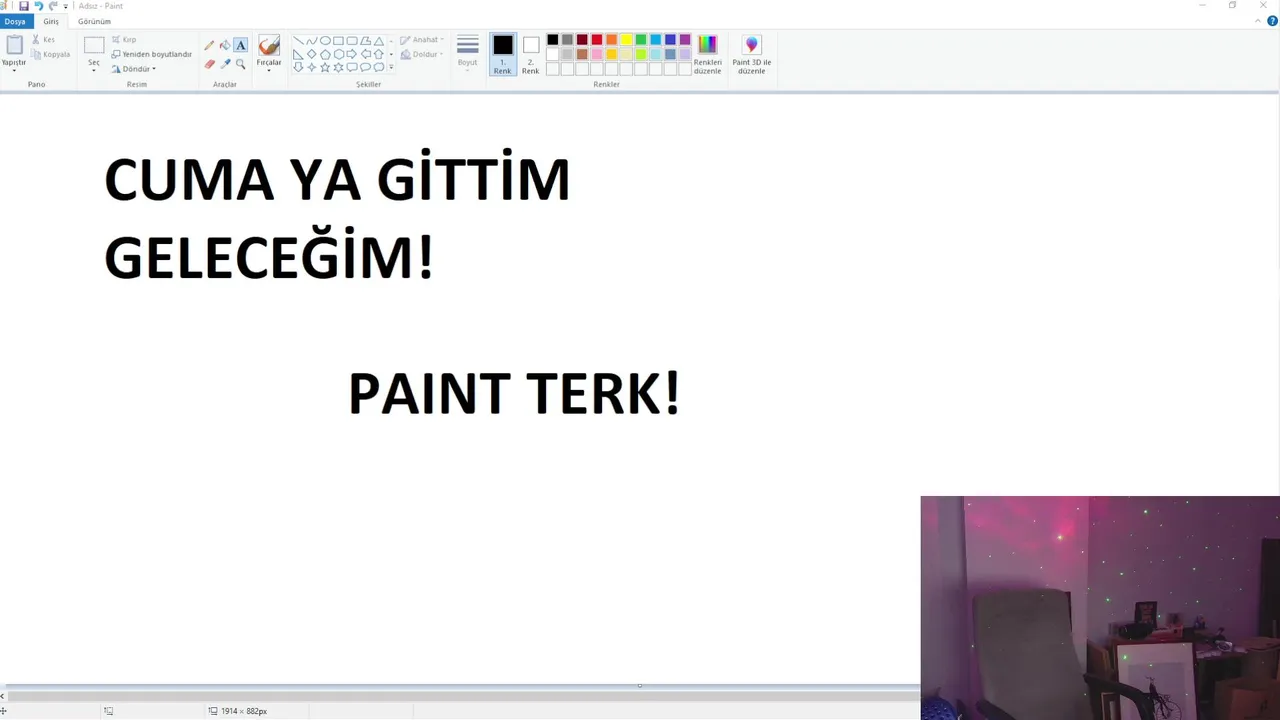Click Yeniden boyutlandır button
Viewport: 1280px width, 720px height.
pyautogui.click(x=151, y=54)
